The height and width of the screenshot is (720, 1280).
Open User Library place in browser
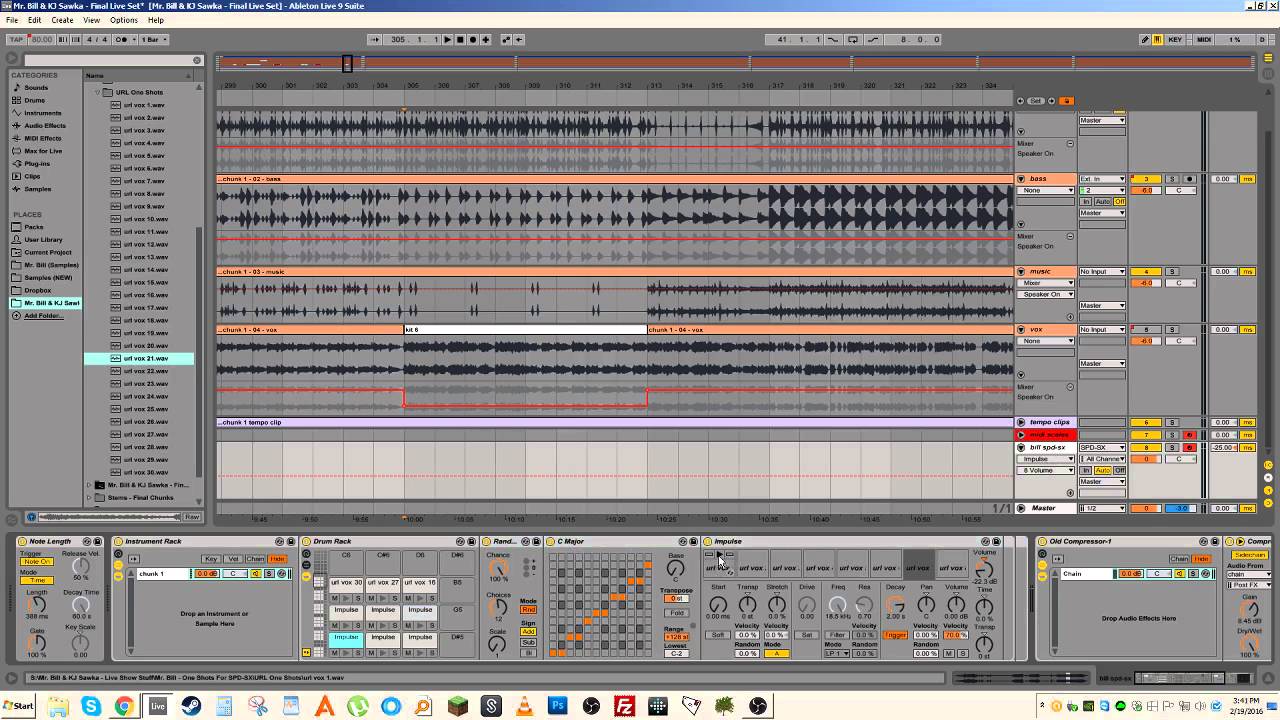point(43,240)
